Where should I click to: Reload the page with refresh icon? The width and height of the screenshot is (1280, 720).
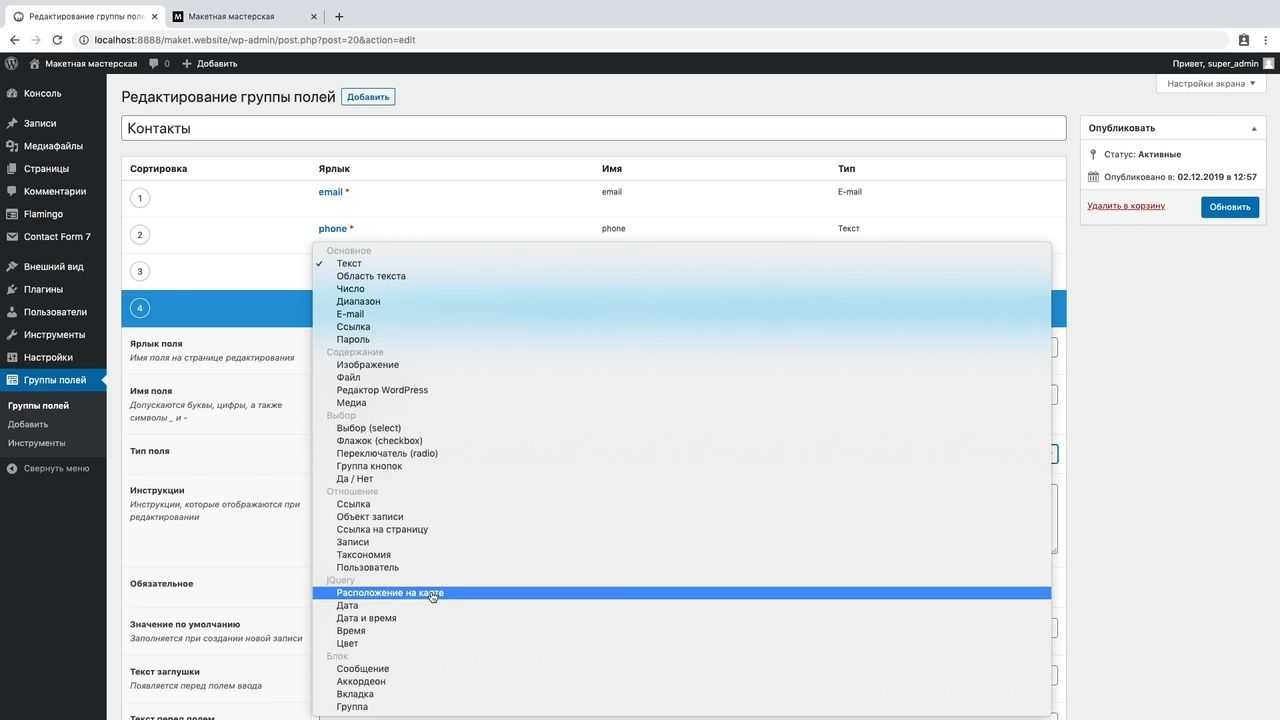[x=57, y=40]
